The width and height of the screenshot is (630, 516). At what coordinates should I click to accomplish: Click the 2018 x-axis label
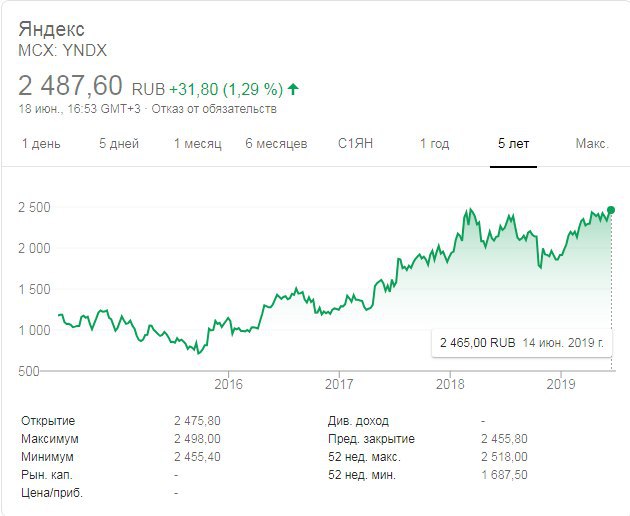click(x=450, y=384)
